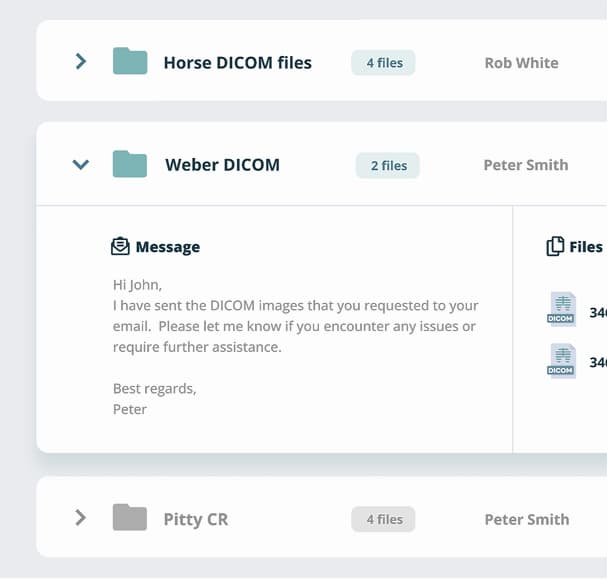
Task: Open the first DICOM file icon
Action: 561,309
